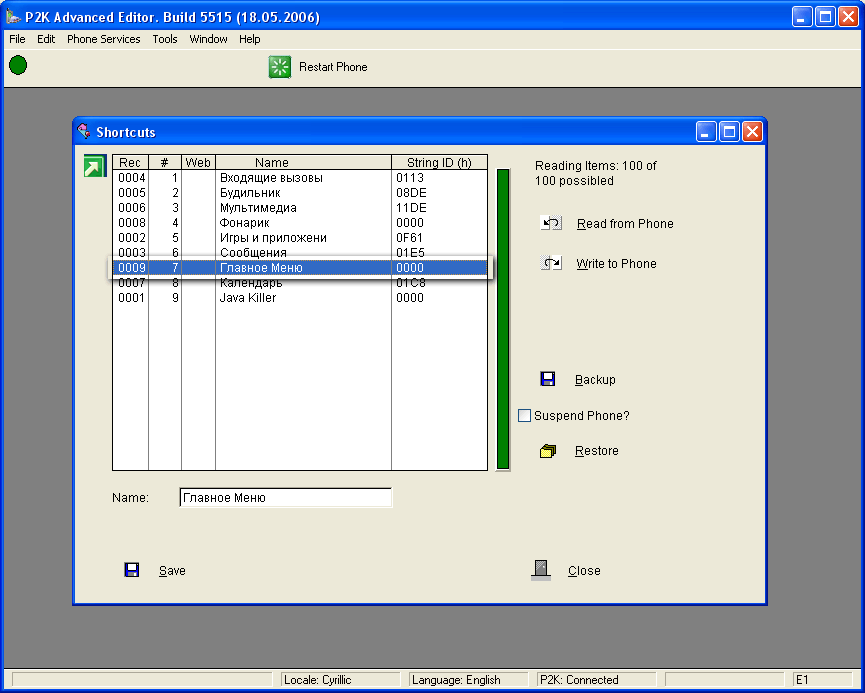
Task: Open the Tools menu
Action: [165, 39]
